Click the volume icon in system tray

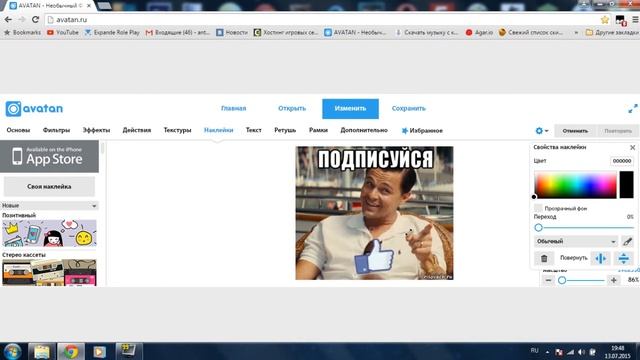click(x=581, y=352)
